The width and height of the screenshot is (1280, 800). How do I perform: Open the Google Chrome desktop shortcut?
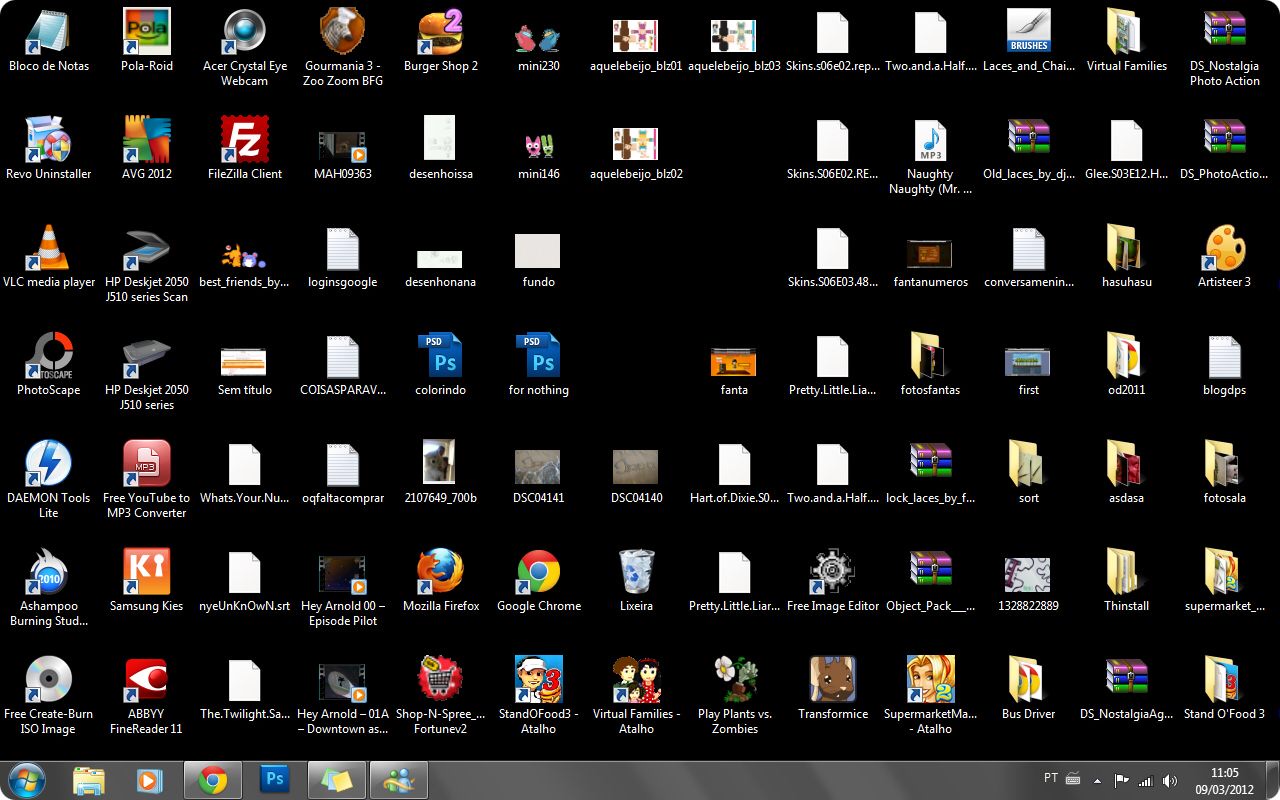click(x=538, y=573)
